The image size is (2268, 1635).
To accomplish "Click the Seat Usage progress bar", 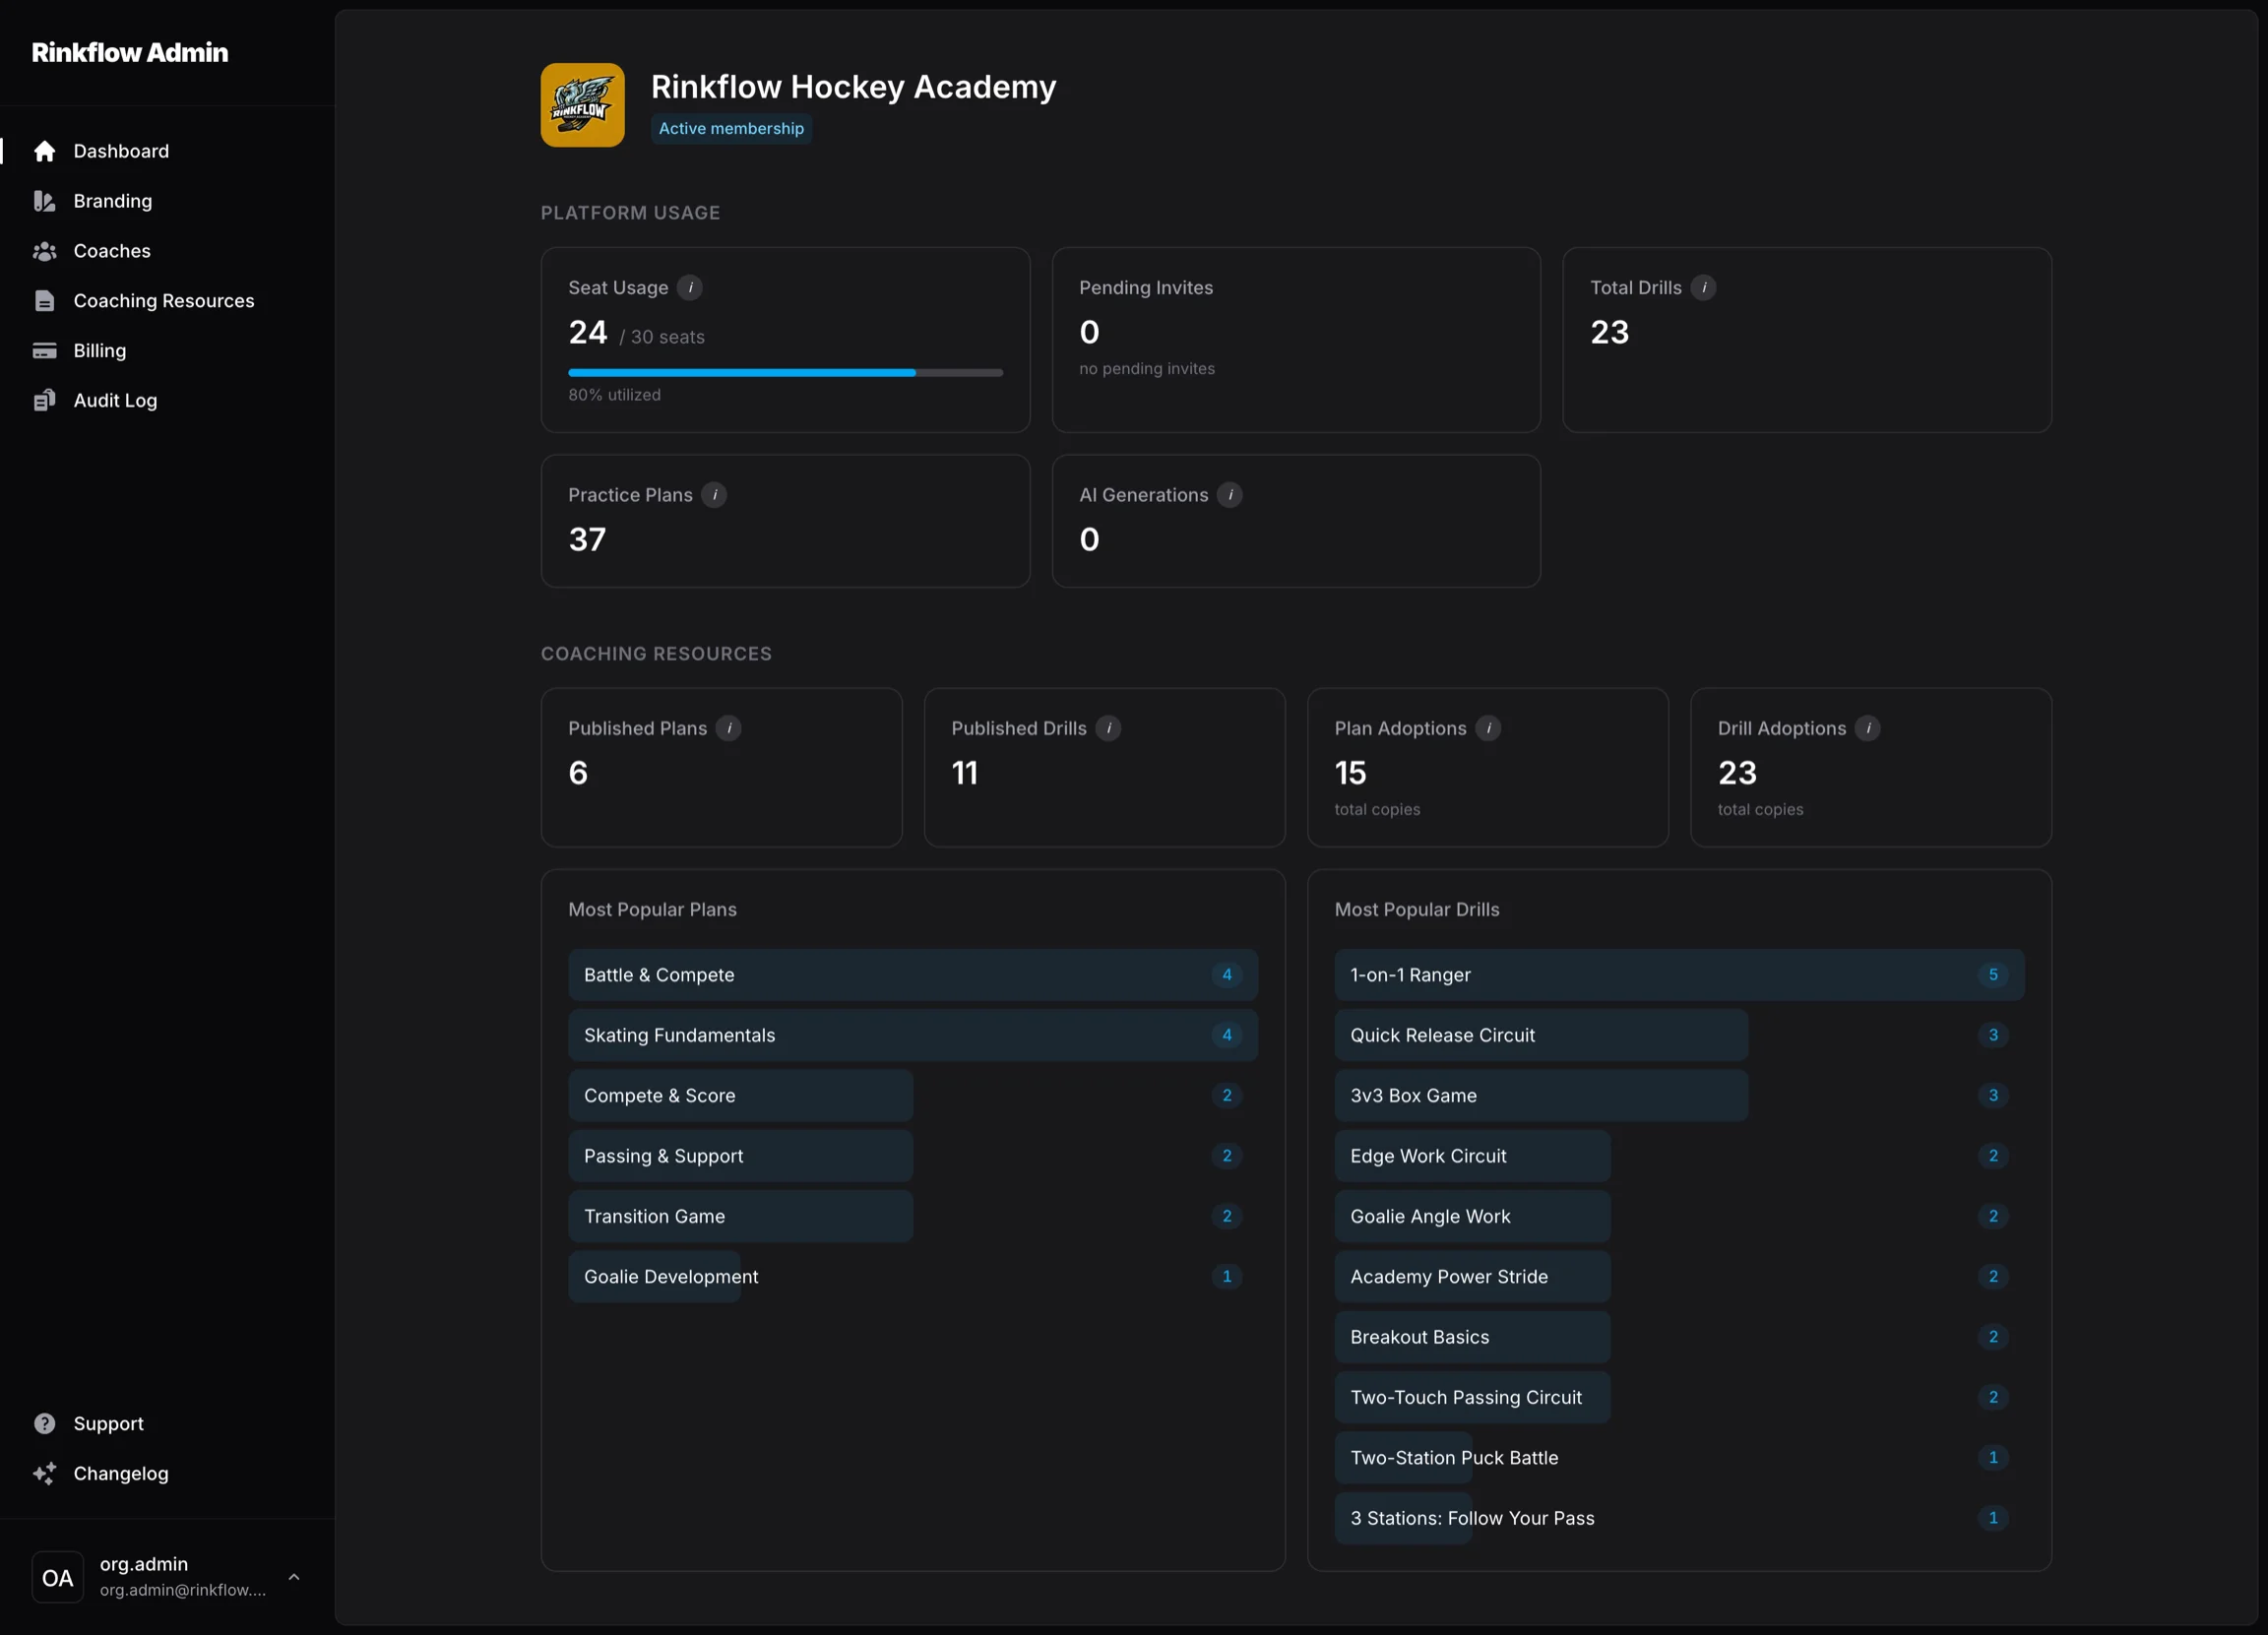I will [785, 373].
